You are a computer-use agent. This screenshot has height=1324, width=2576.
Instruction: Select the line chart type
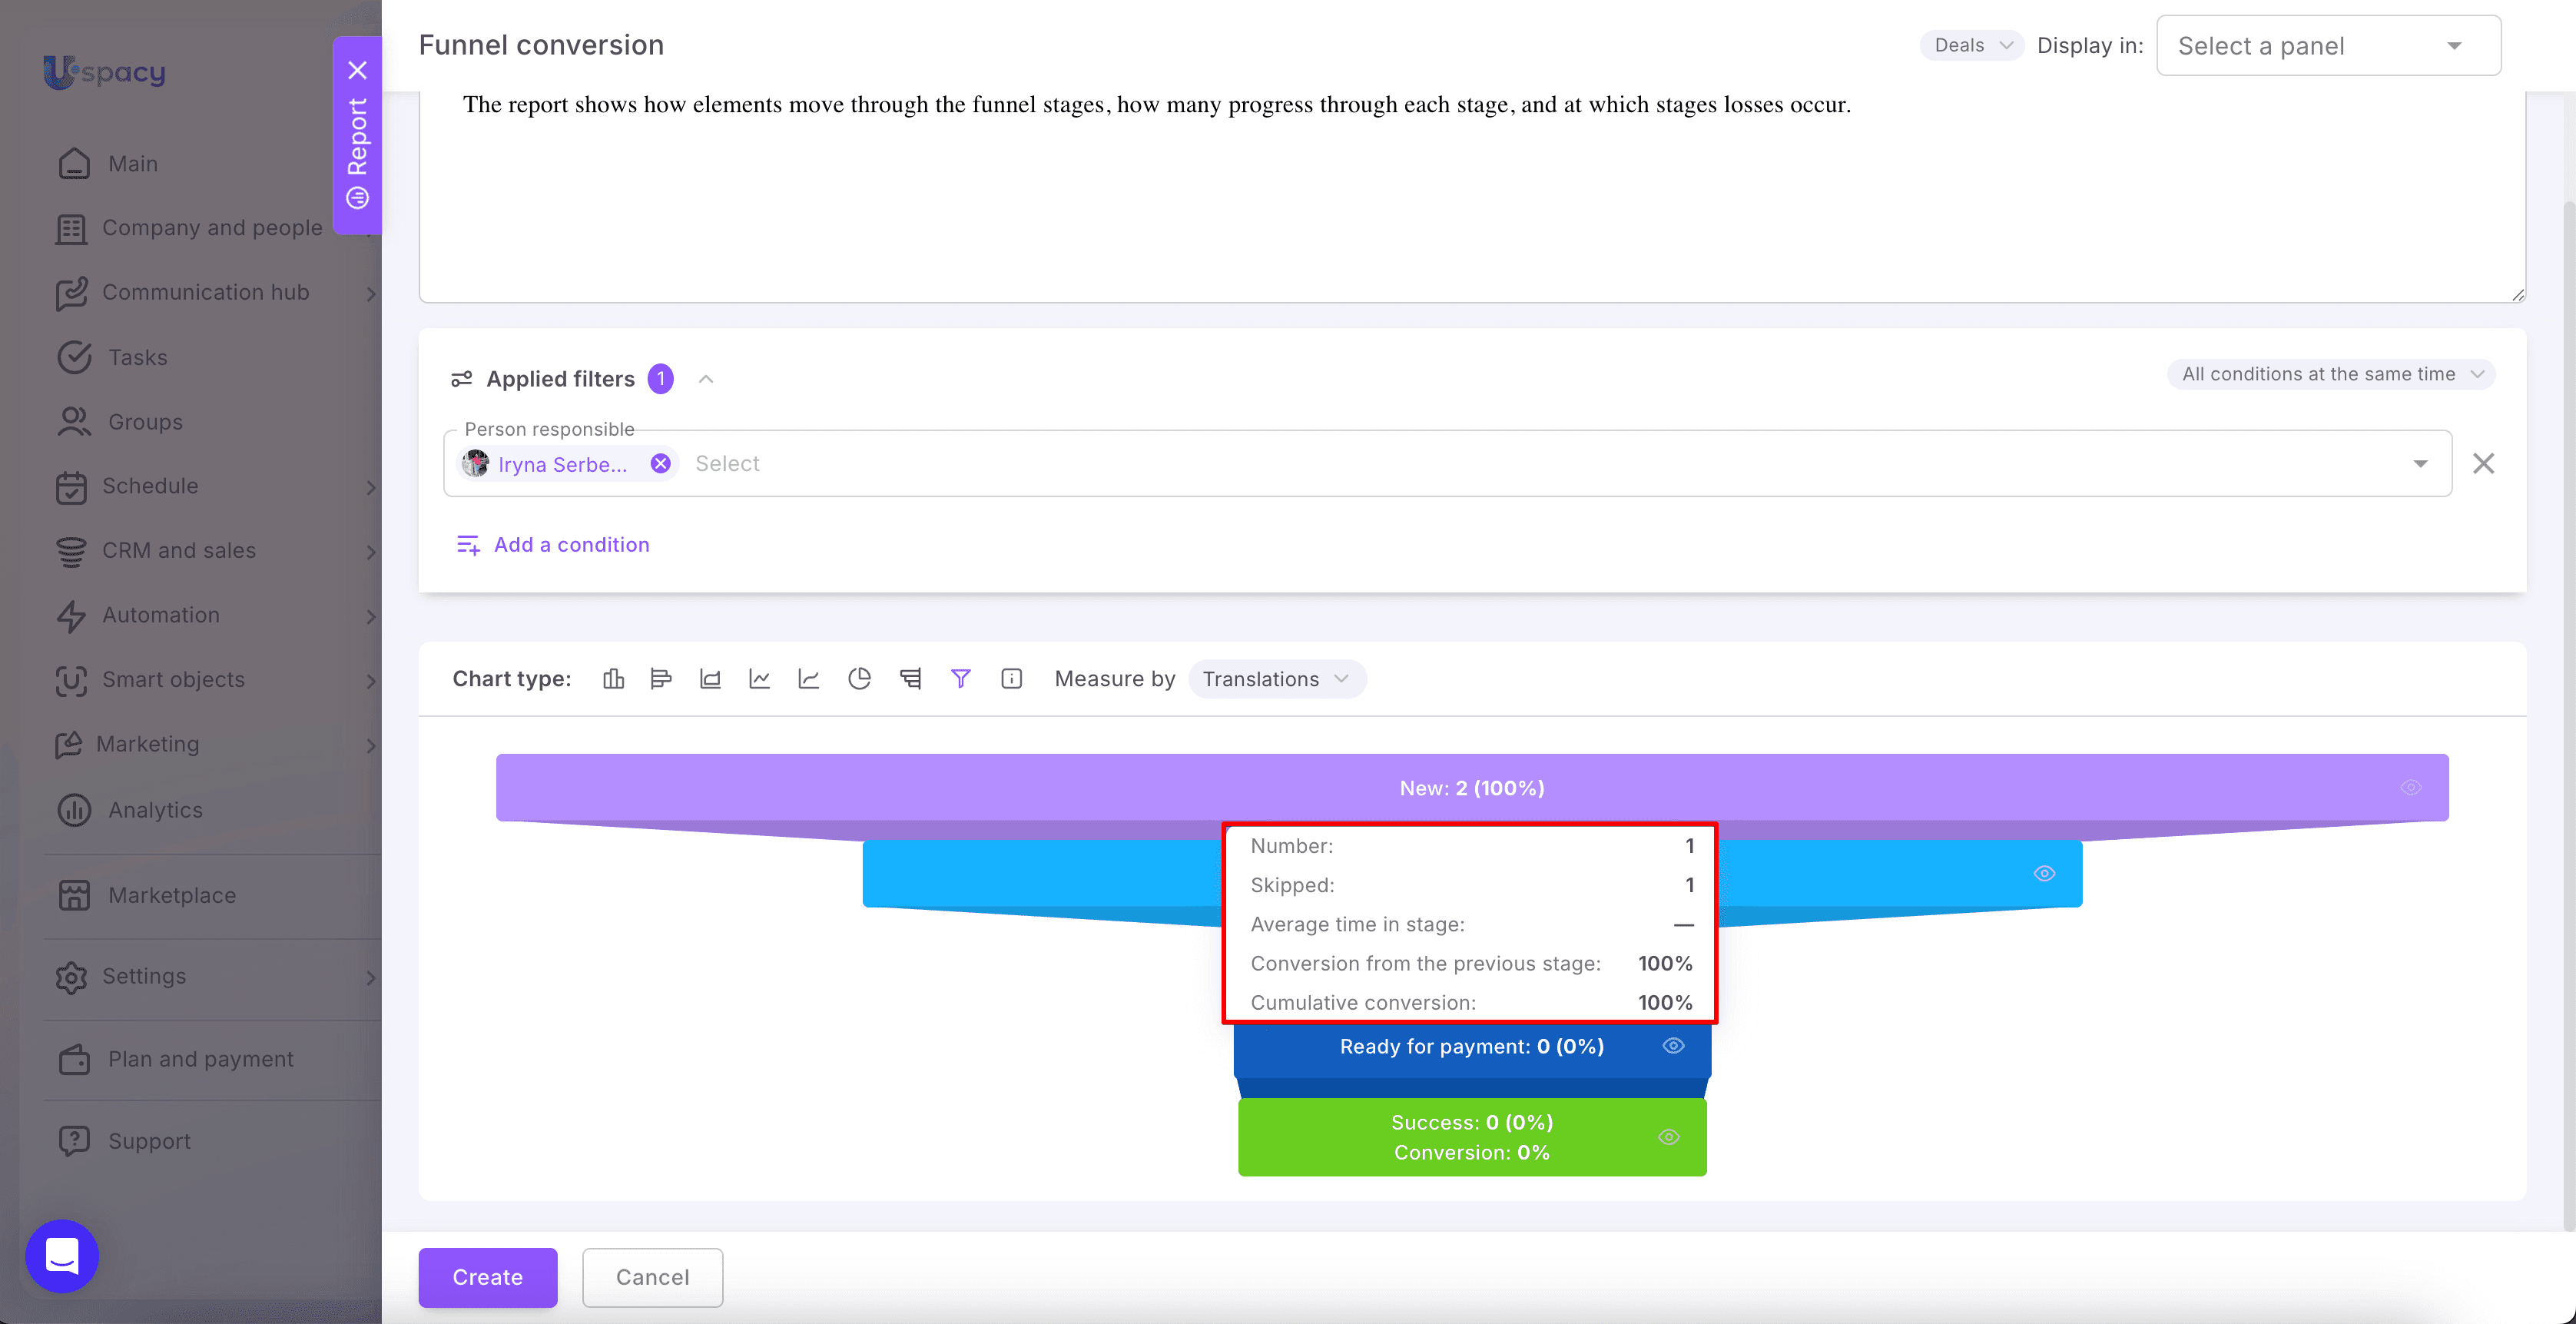pos(760,679)
